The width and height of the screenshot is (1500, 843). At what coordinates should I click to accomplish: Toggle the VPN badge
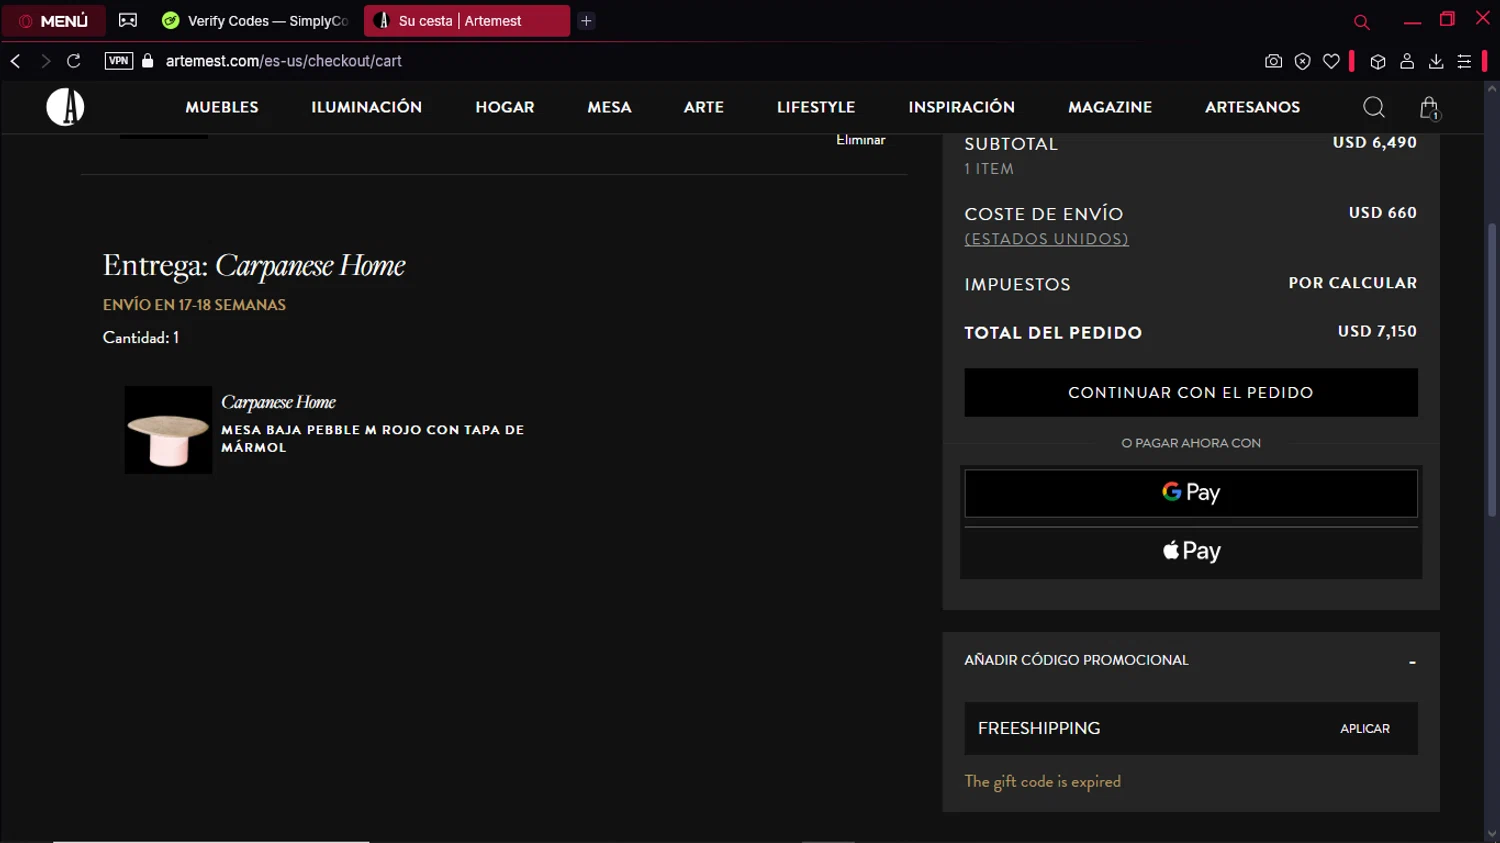click(x=119, y=61)
